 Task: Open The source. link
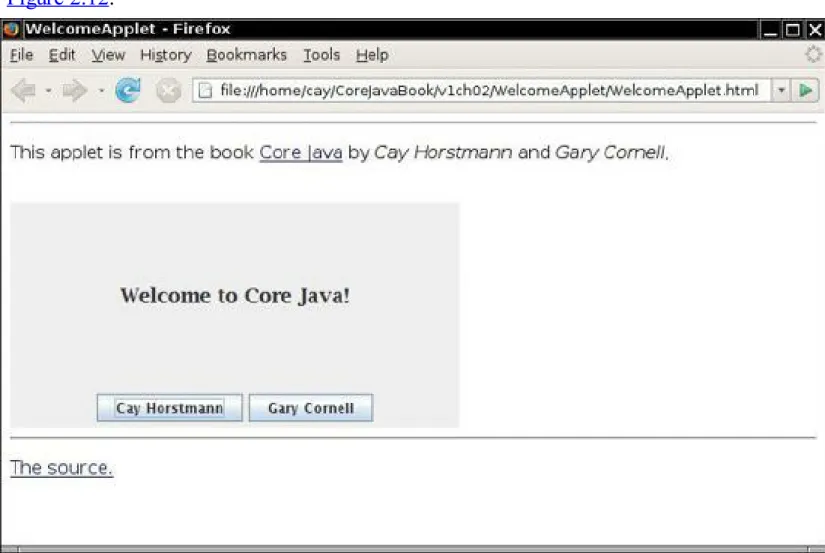(62, 468)
